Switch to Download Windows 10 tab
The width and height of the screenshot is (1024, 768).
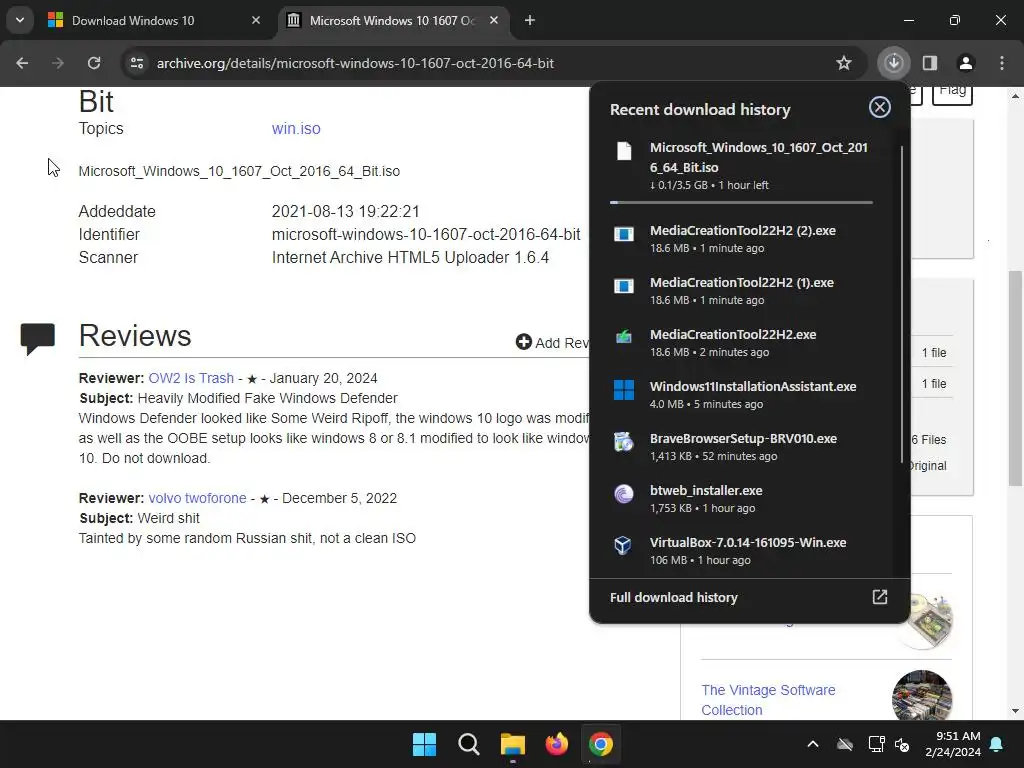tap(154, 20)
